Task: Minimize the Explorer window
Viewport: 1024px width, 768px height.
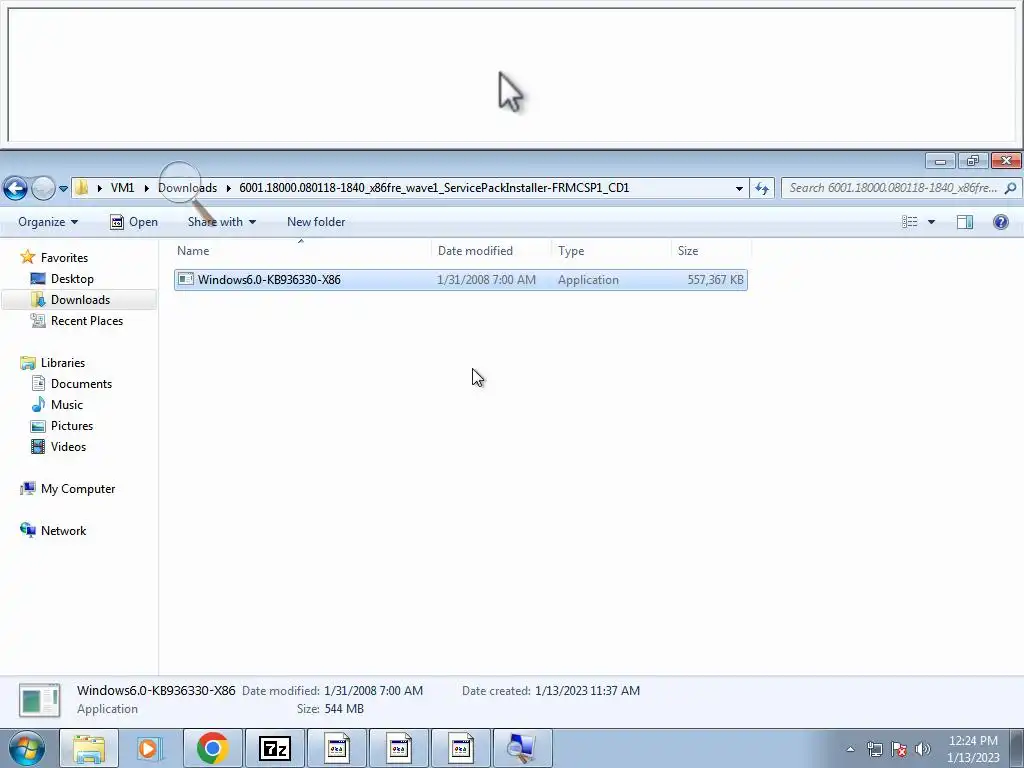Action: click(x=940, y=161)
